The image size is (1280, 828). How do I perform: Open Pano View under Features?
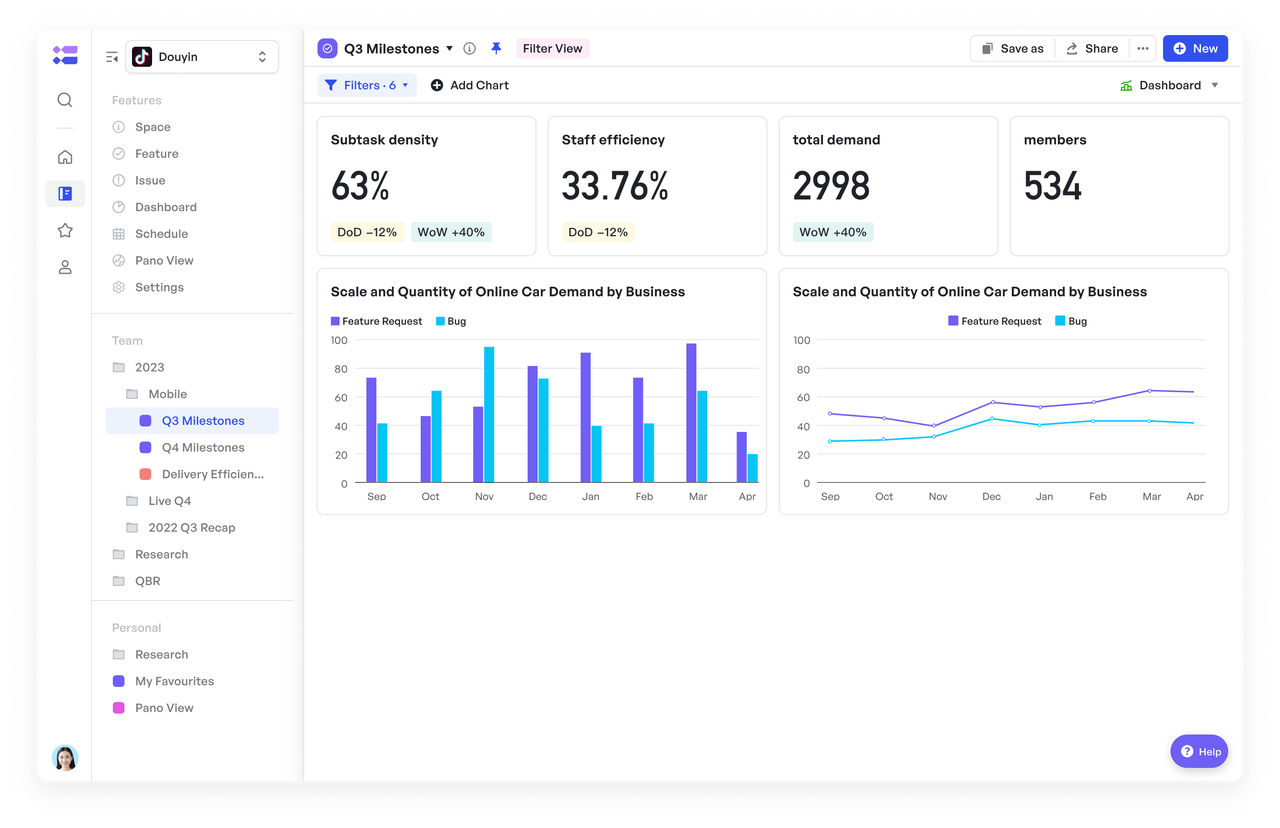point(164,261)
